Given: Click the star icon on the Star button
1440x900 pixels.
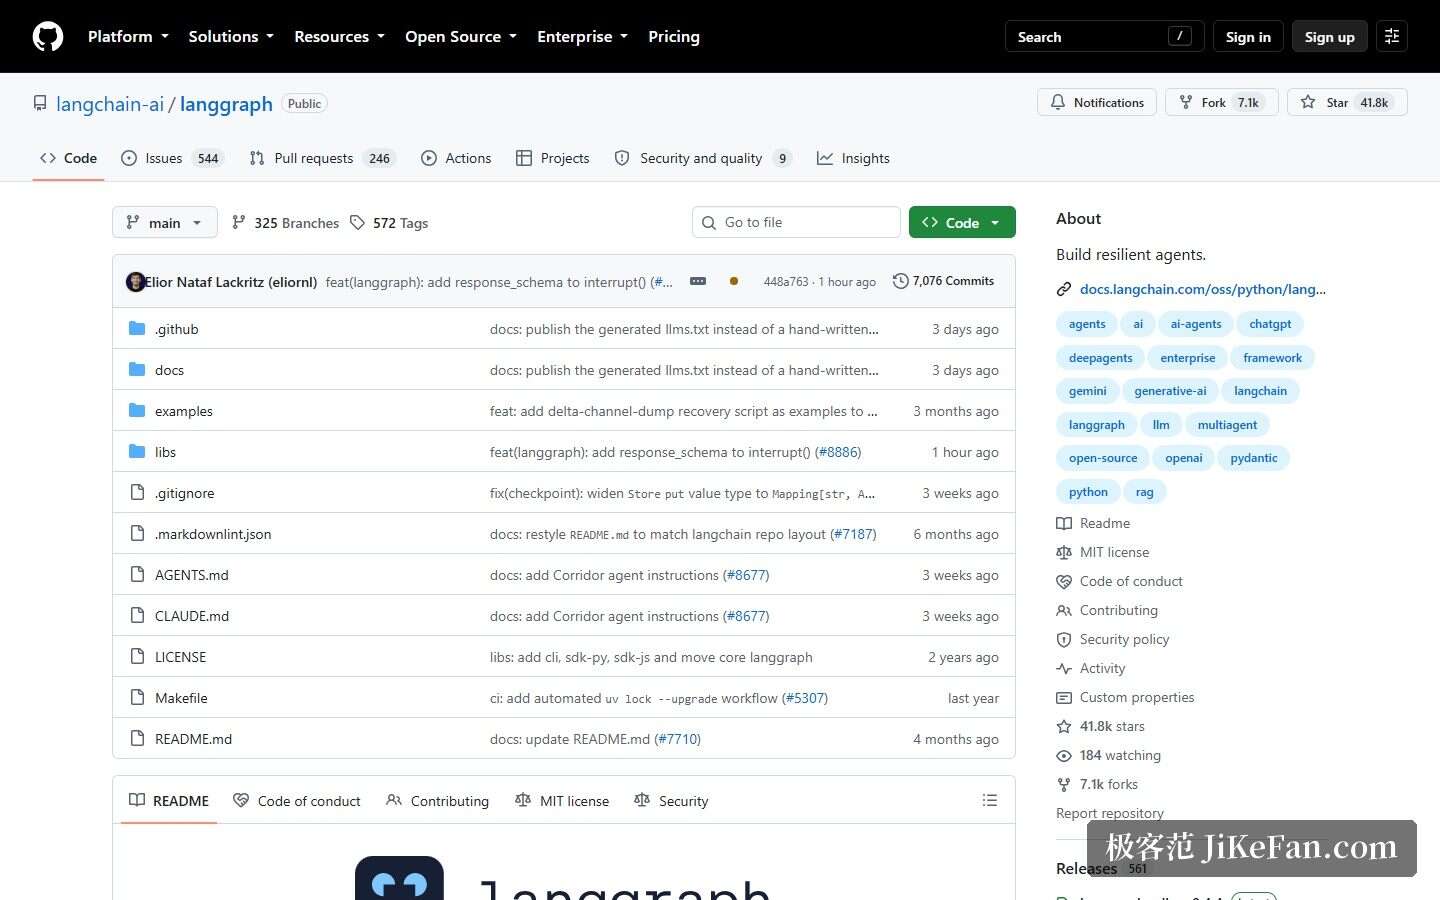Looking at the screenshot, I should pos(1308,102).
